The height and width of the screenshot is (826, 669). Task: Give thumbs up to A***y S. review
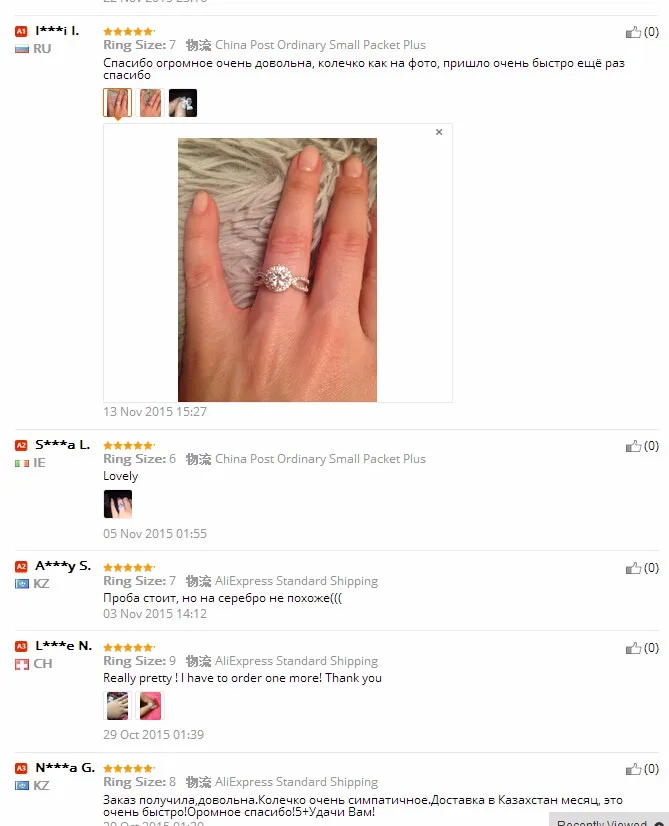[633, 568]
